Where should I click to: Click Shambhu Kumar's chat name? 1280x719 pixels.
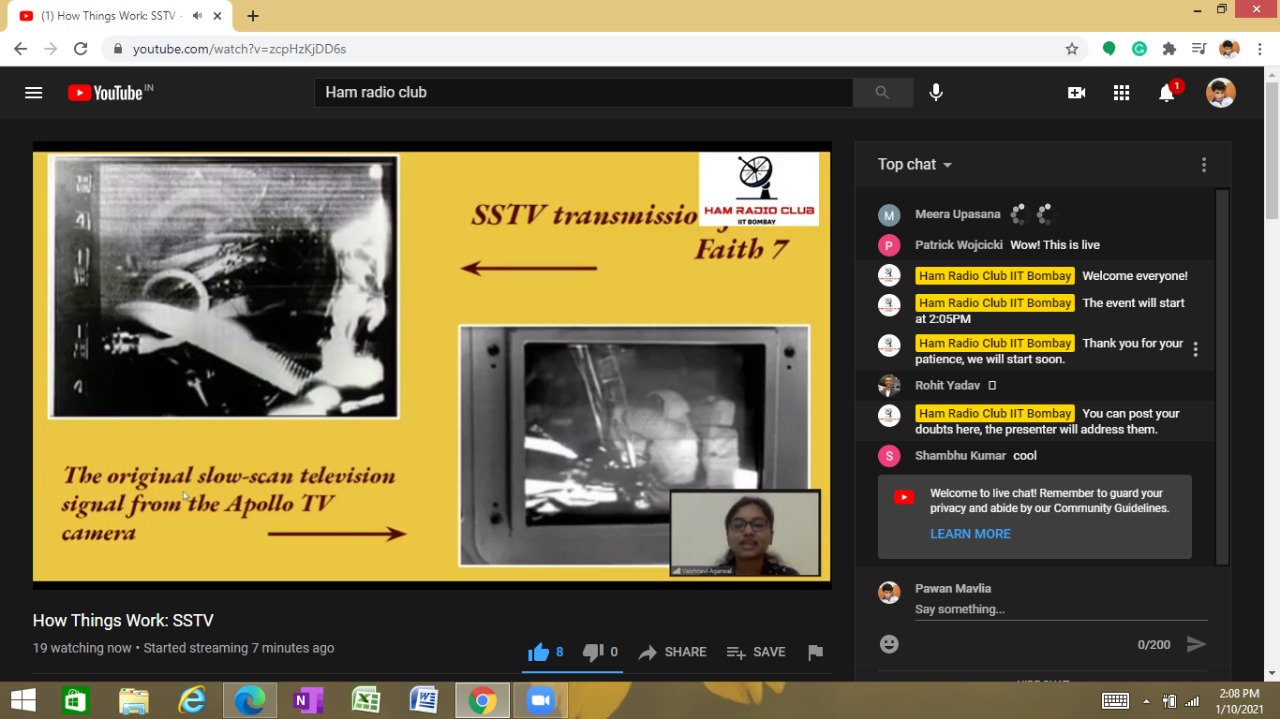click(x=960, y=456)
